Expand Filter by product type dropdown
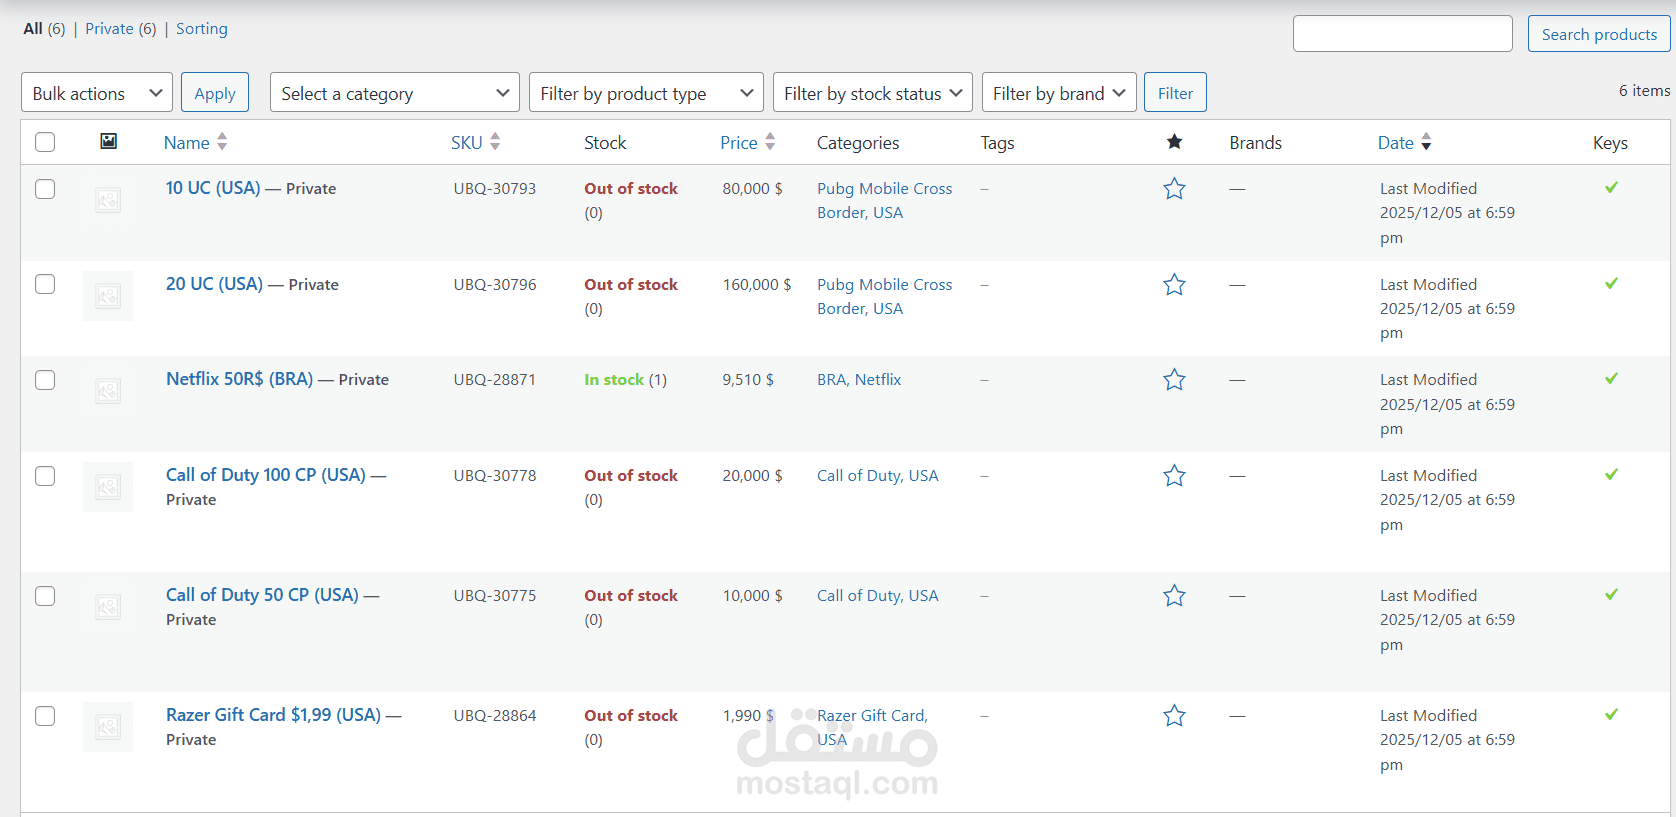The width and height of the screenshot is (1676, 817). [x=646, y=93]
